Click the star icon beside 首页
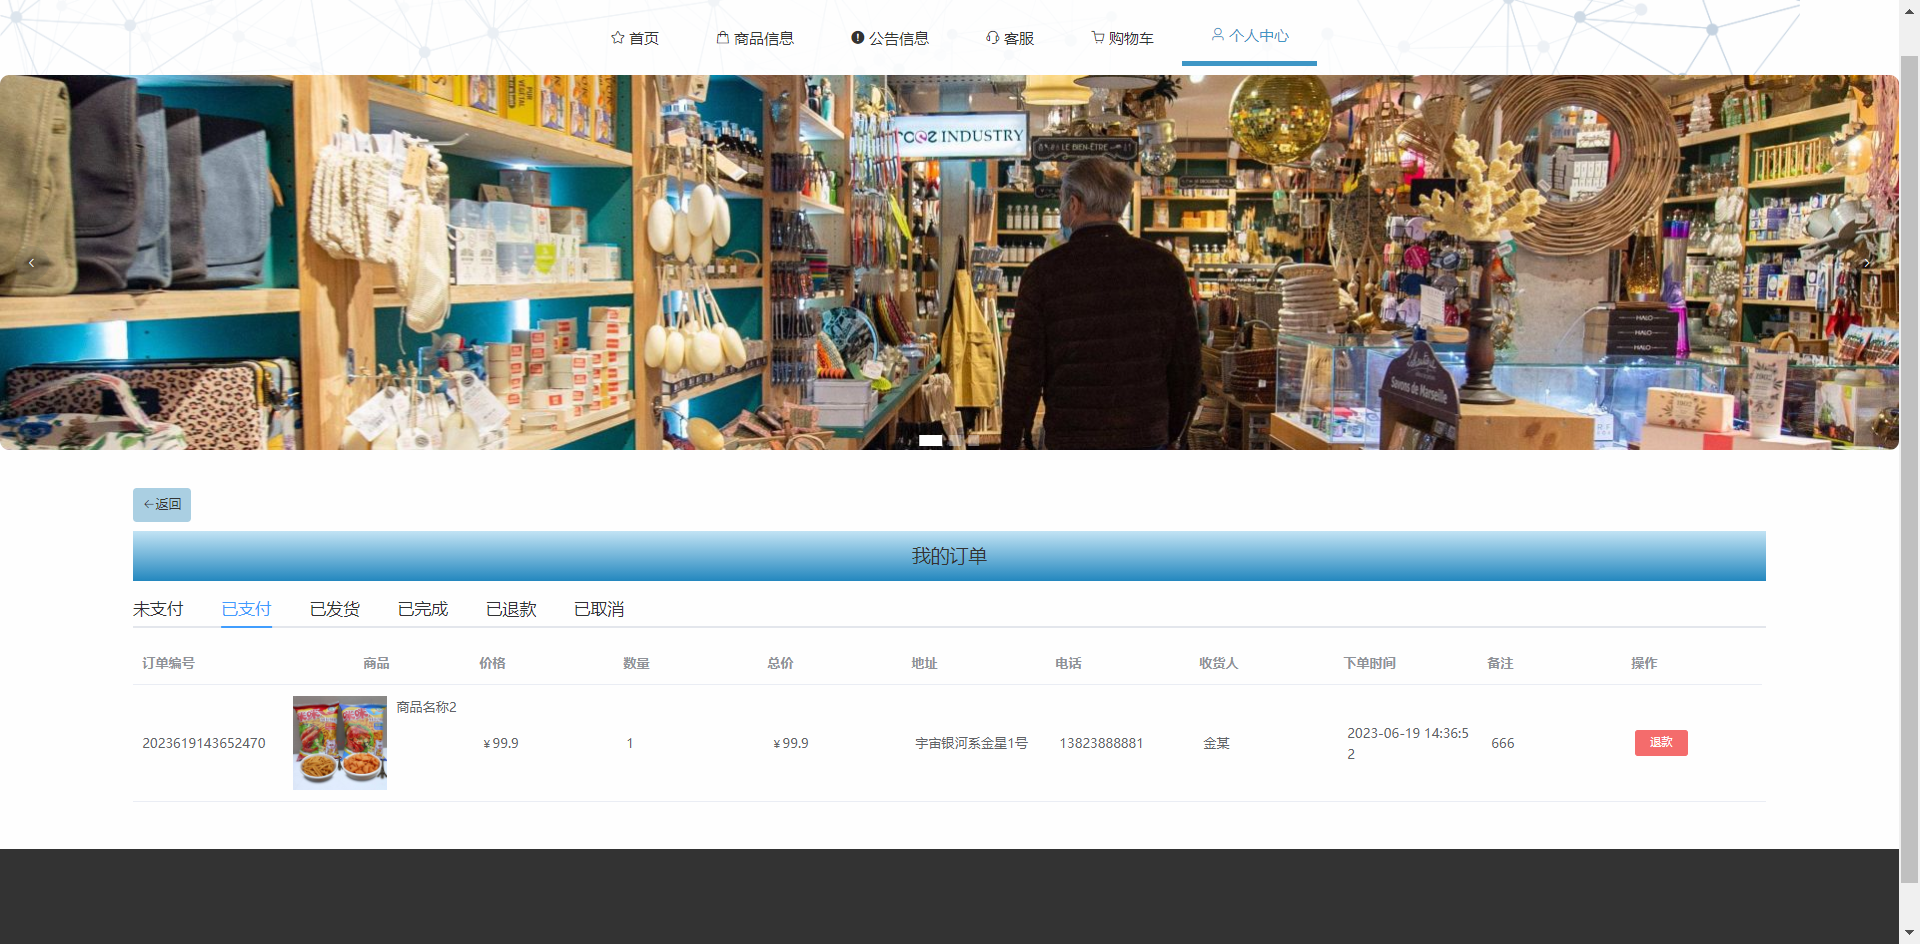Screen dimensions: 1920x944 [617, 38]
